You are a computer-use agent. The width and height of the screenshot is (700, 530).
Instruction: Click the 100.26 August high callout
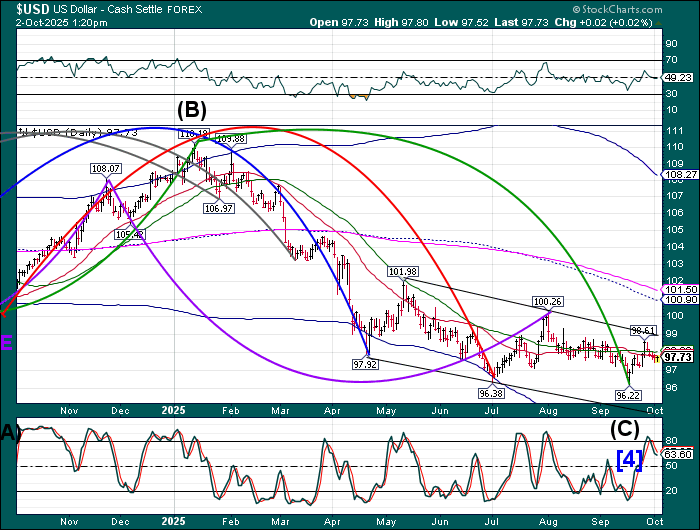click(x=547, y=301)
